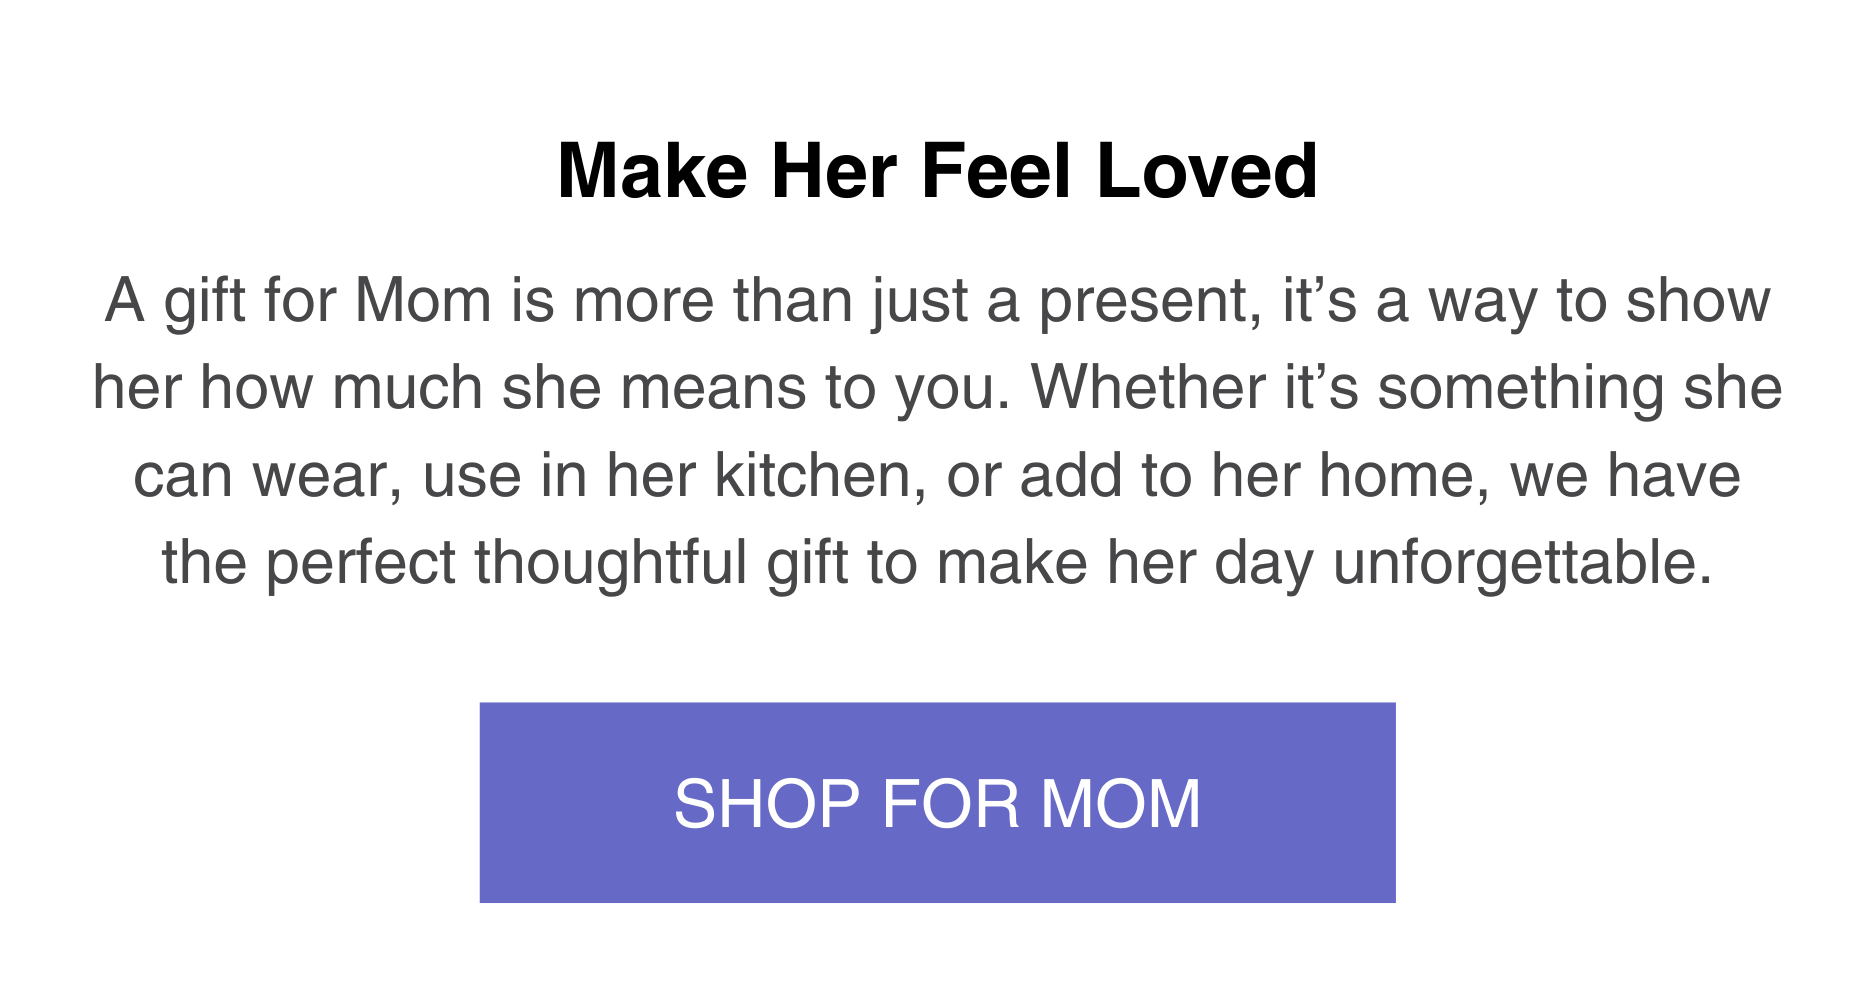Click the word 'thoughtful' in the paragraph
Image resolution: width=1875 pixels, height=1000 pixels.
click(x=611, y=563)
